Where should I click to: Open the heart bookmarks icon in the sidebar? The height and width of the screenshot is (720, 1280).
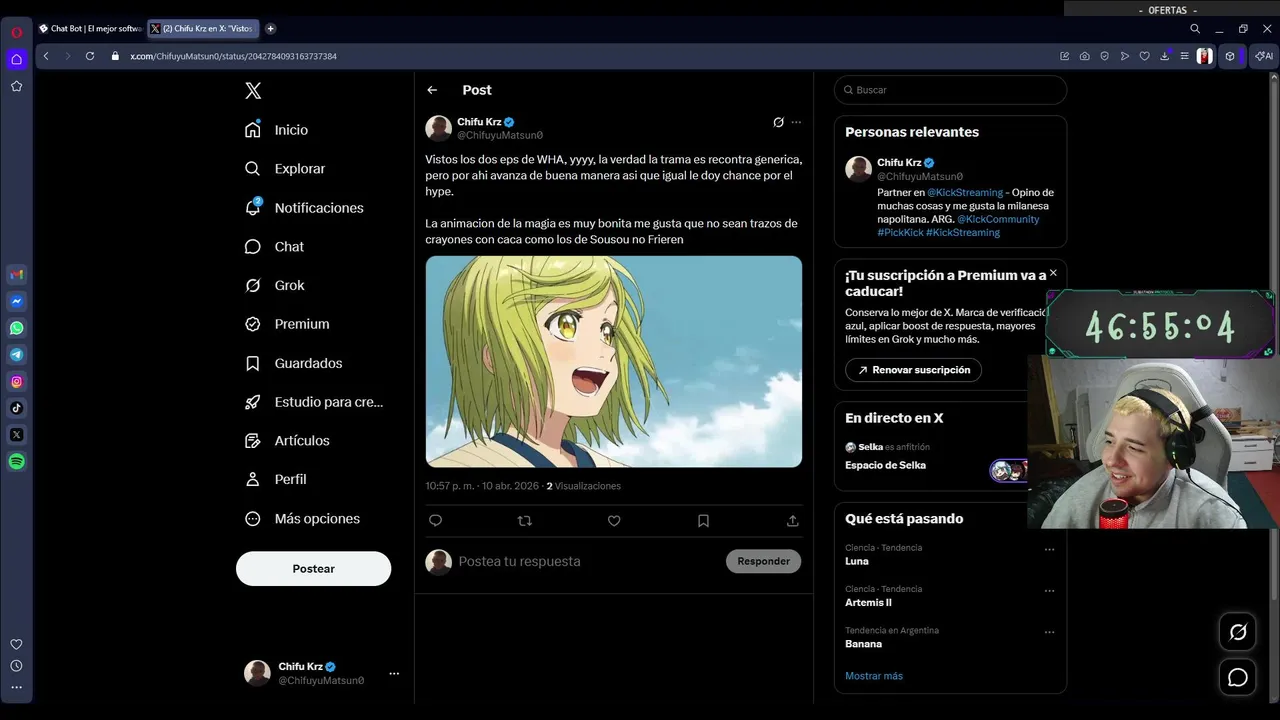point(17,645)
